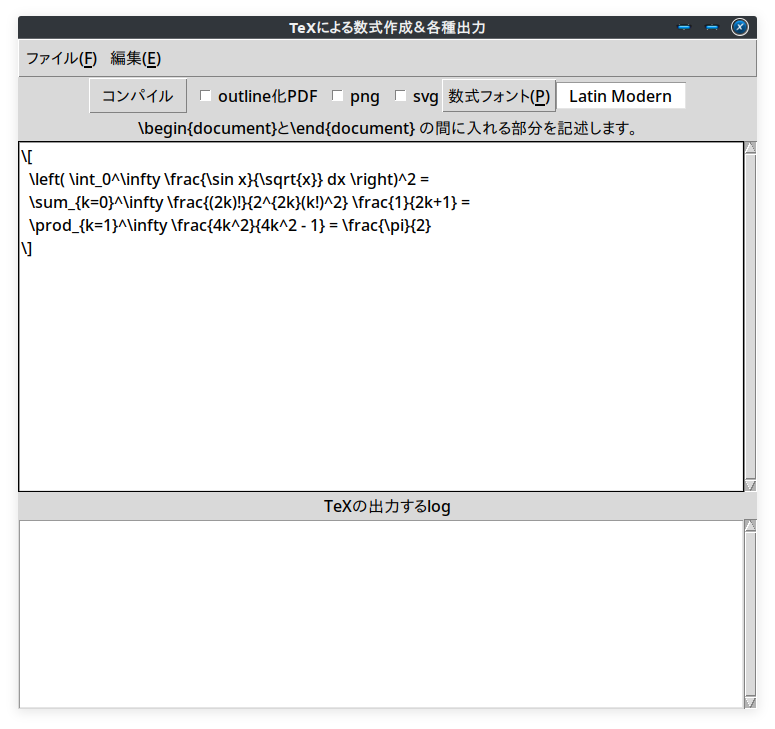Click the log pane's vertical scrollbar track
775x729 pixels.
point(750,615)
